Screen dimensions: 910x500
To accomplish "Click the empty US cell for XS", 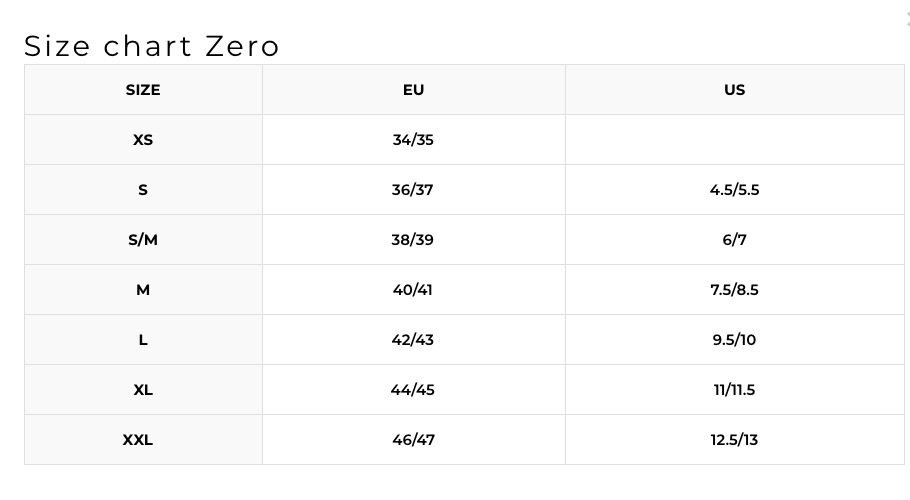I will tap(734, 140).
